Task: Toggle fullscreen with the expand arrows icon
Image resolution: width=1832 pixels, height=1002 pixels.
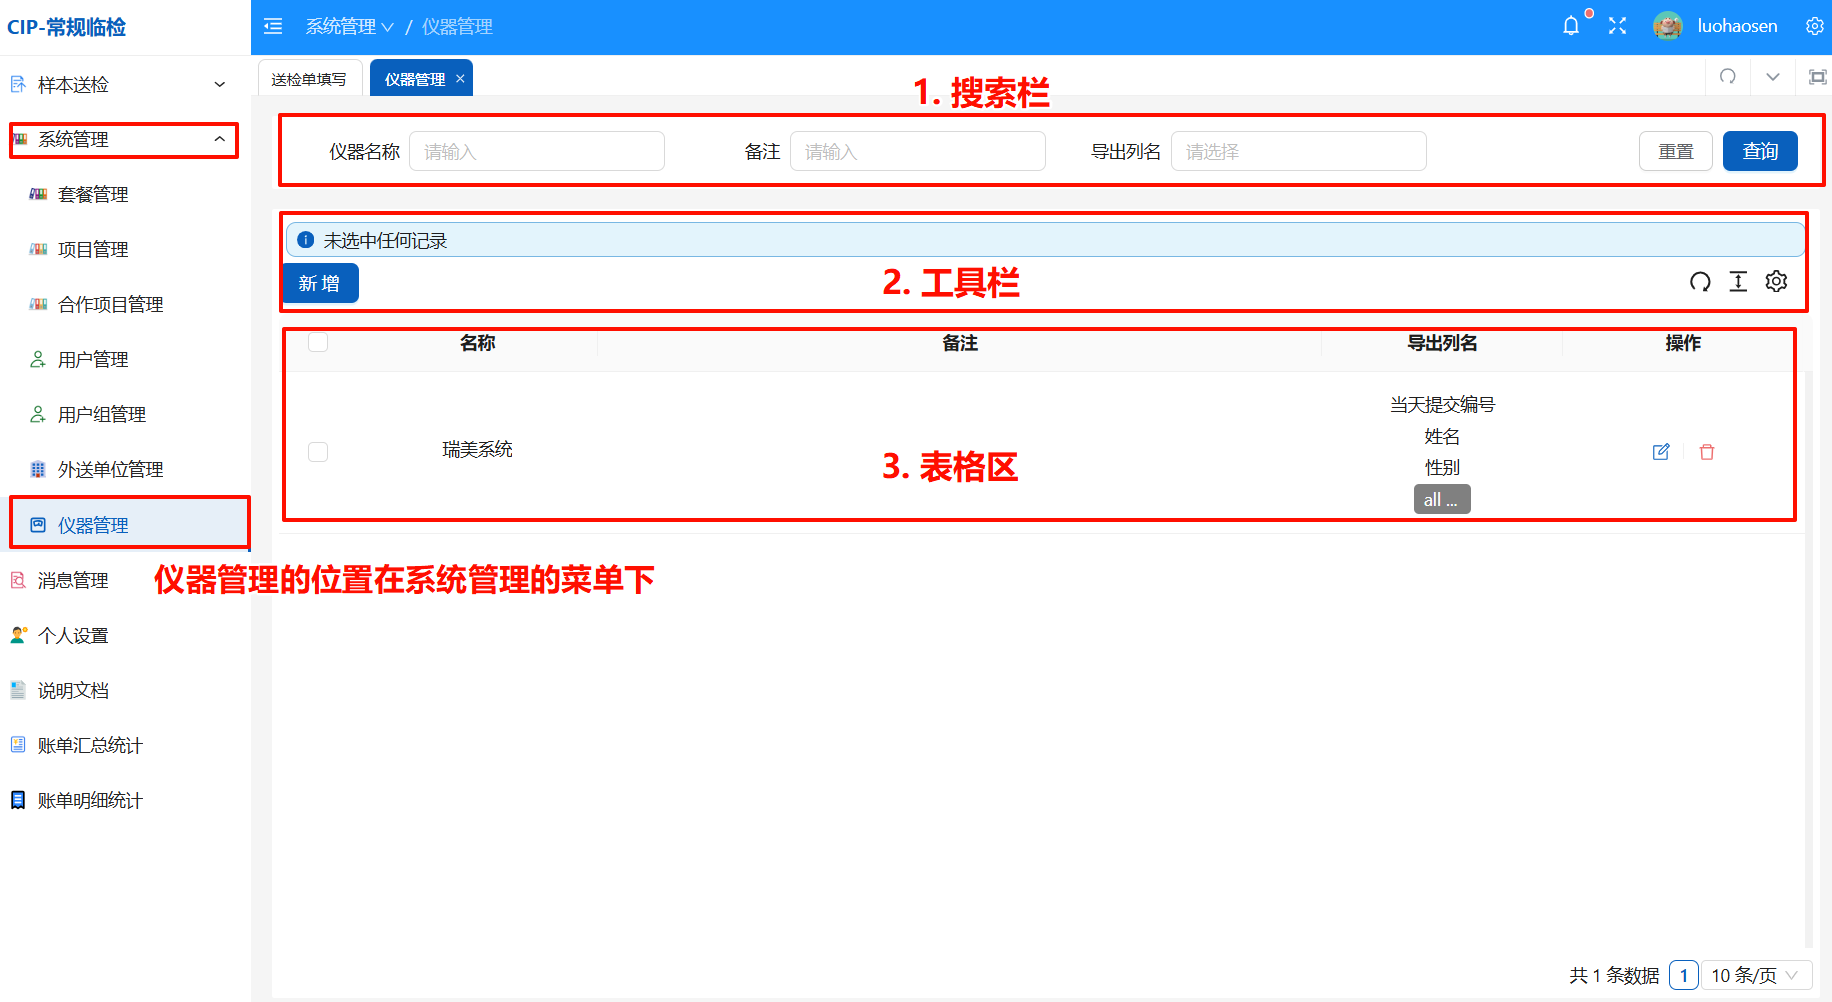Action: coord(1617,26)
